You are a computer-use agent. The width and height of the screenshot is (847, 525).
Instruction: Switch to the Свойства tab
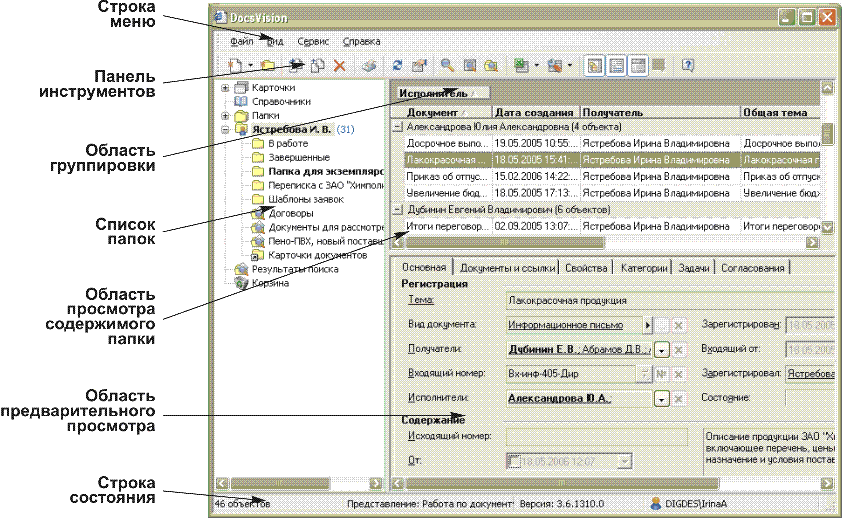tap(586, 268)
